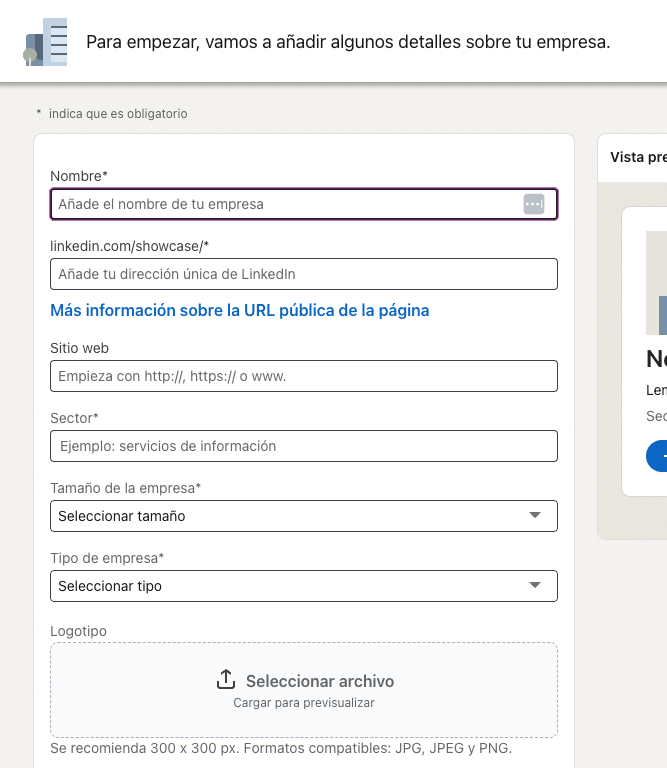This screenshot has height=768, width=667.
Task: Click the Sitio web input field
Action: coord(303,376)
